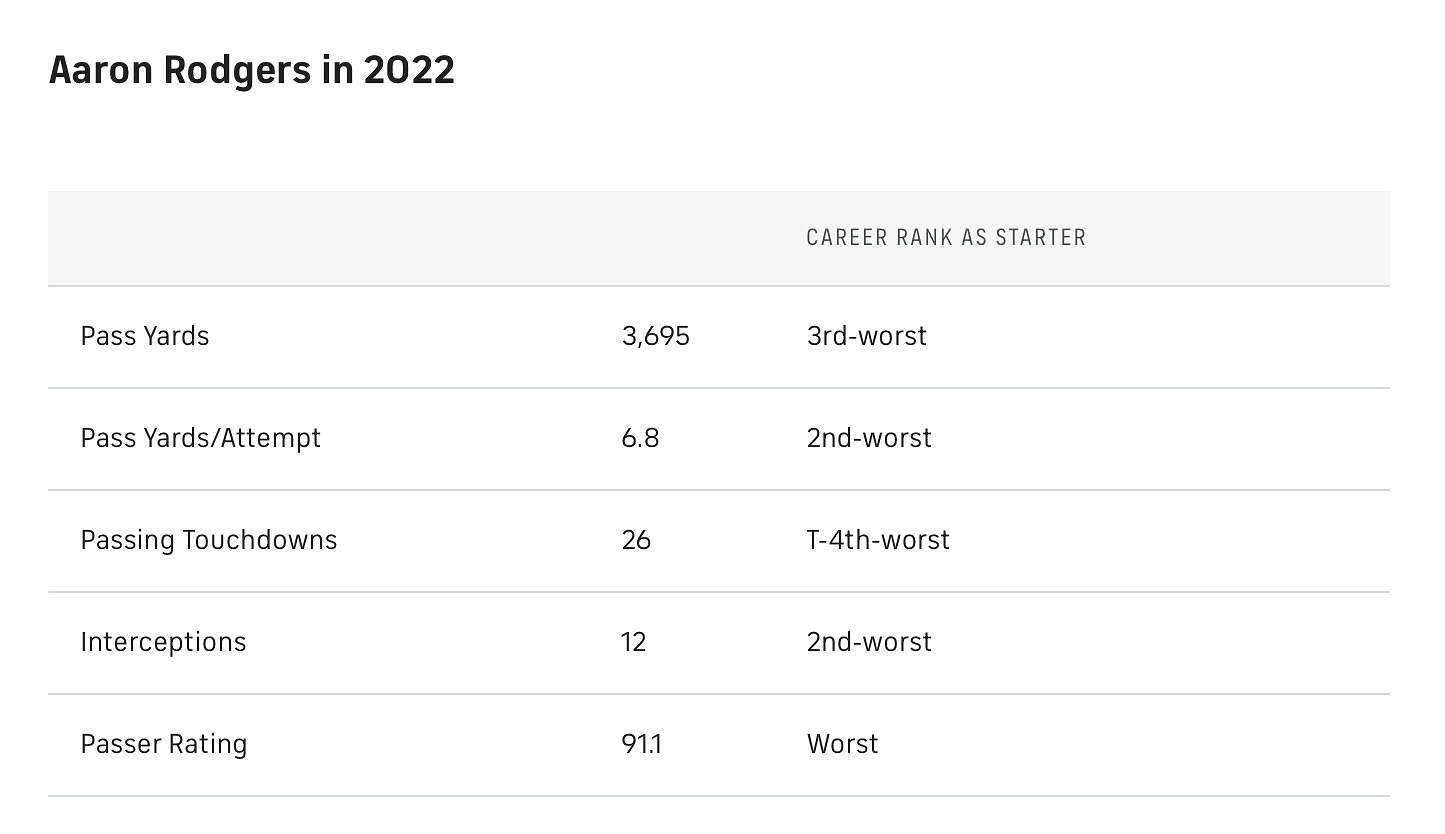The height and width of the screenshot is (834, 1445).
Task: Select the Pass Yards/Attempt row label
Action: click(x=200, y=438)
